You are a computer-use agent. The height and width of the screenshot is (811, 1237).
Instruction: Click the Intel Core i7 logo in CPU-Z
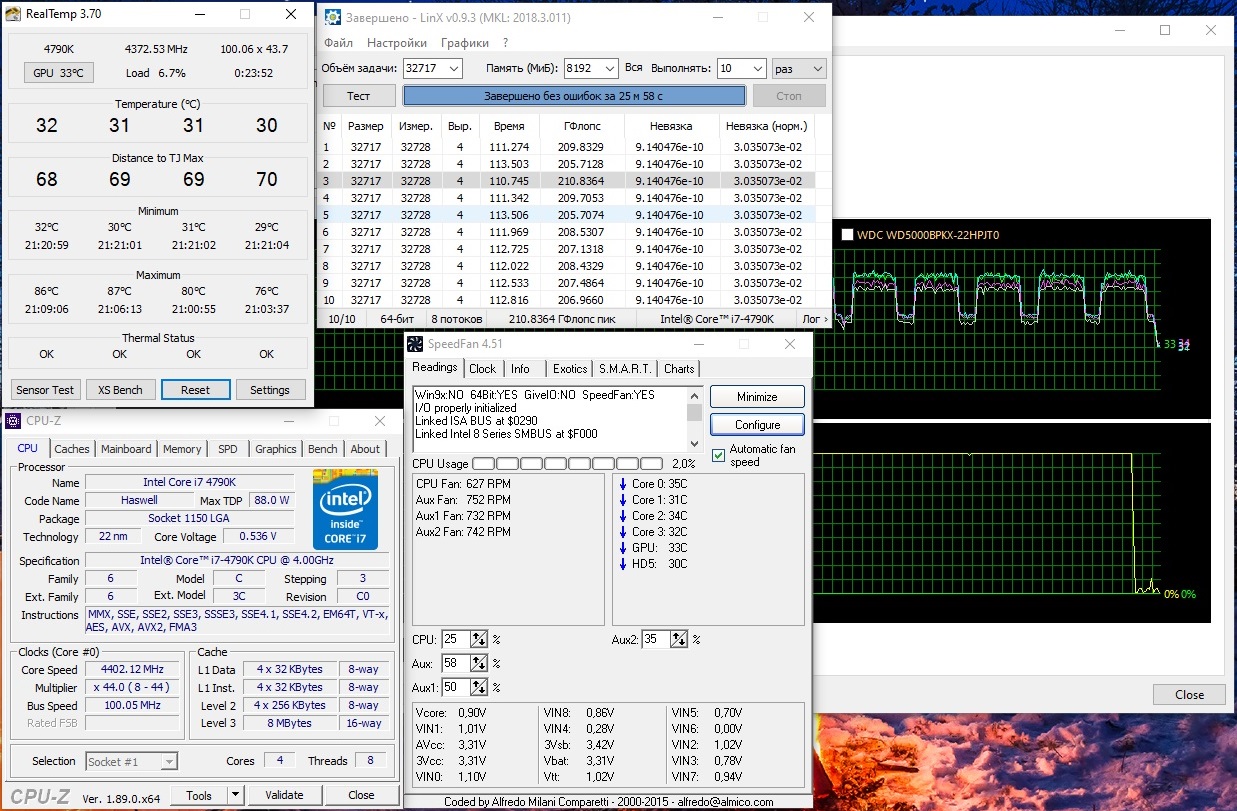[345, 508]
